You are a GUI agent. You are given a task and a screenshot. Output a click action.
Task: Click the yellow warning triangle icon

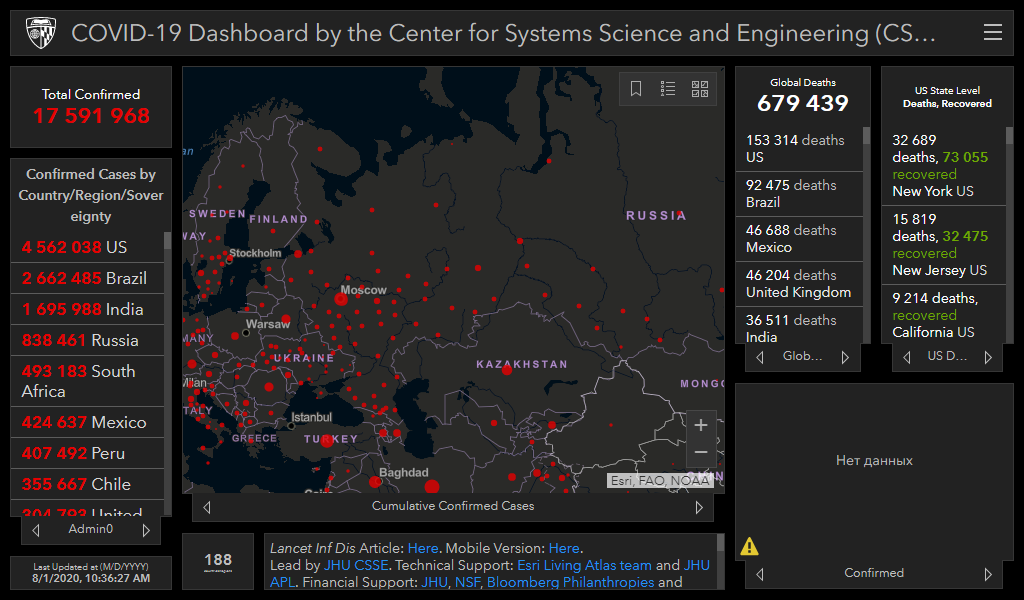pyautogui.click(x=749, y=546)
